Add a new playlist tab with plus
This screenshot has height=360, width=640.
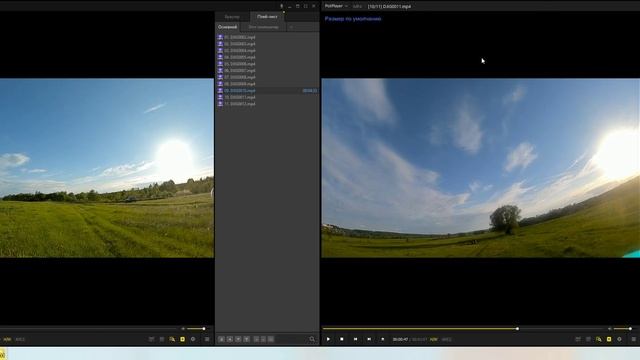pos(291,27)
